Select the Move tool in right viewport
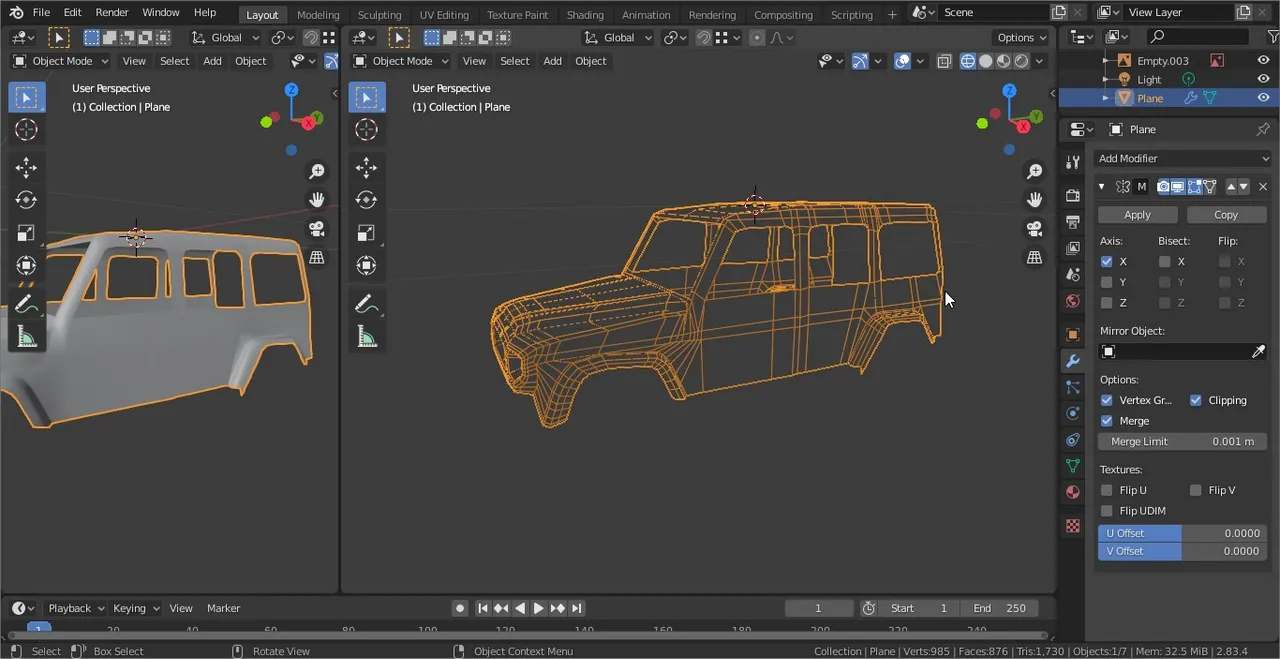Image resolution: width=1280 pixels, height=659 pixels. 366,167
